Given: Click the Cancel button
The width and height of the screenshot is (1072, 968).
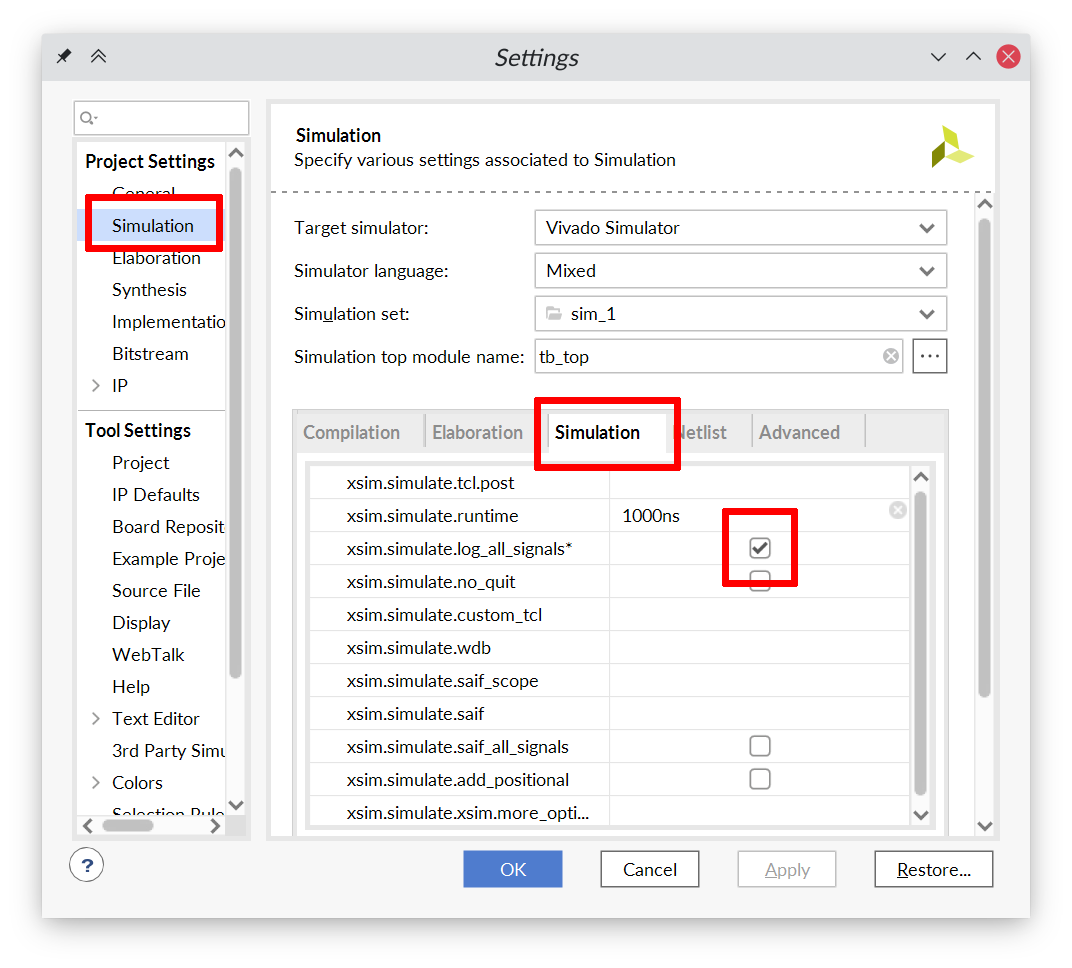Looking at the screenshot, I should point(649,870).
